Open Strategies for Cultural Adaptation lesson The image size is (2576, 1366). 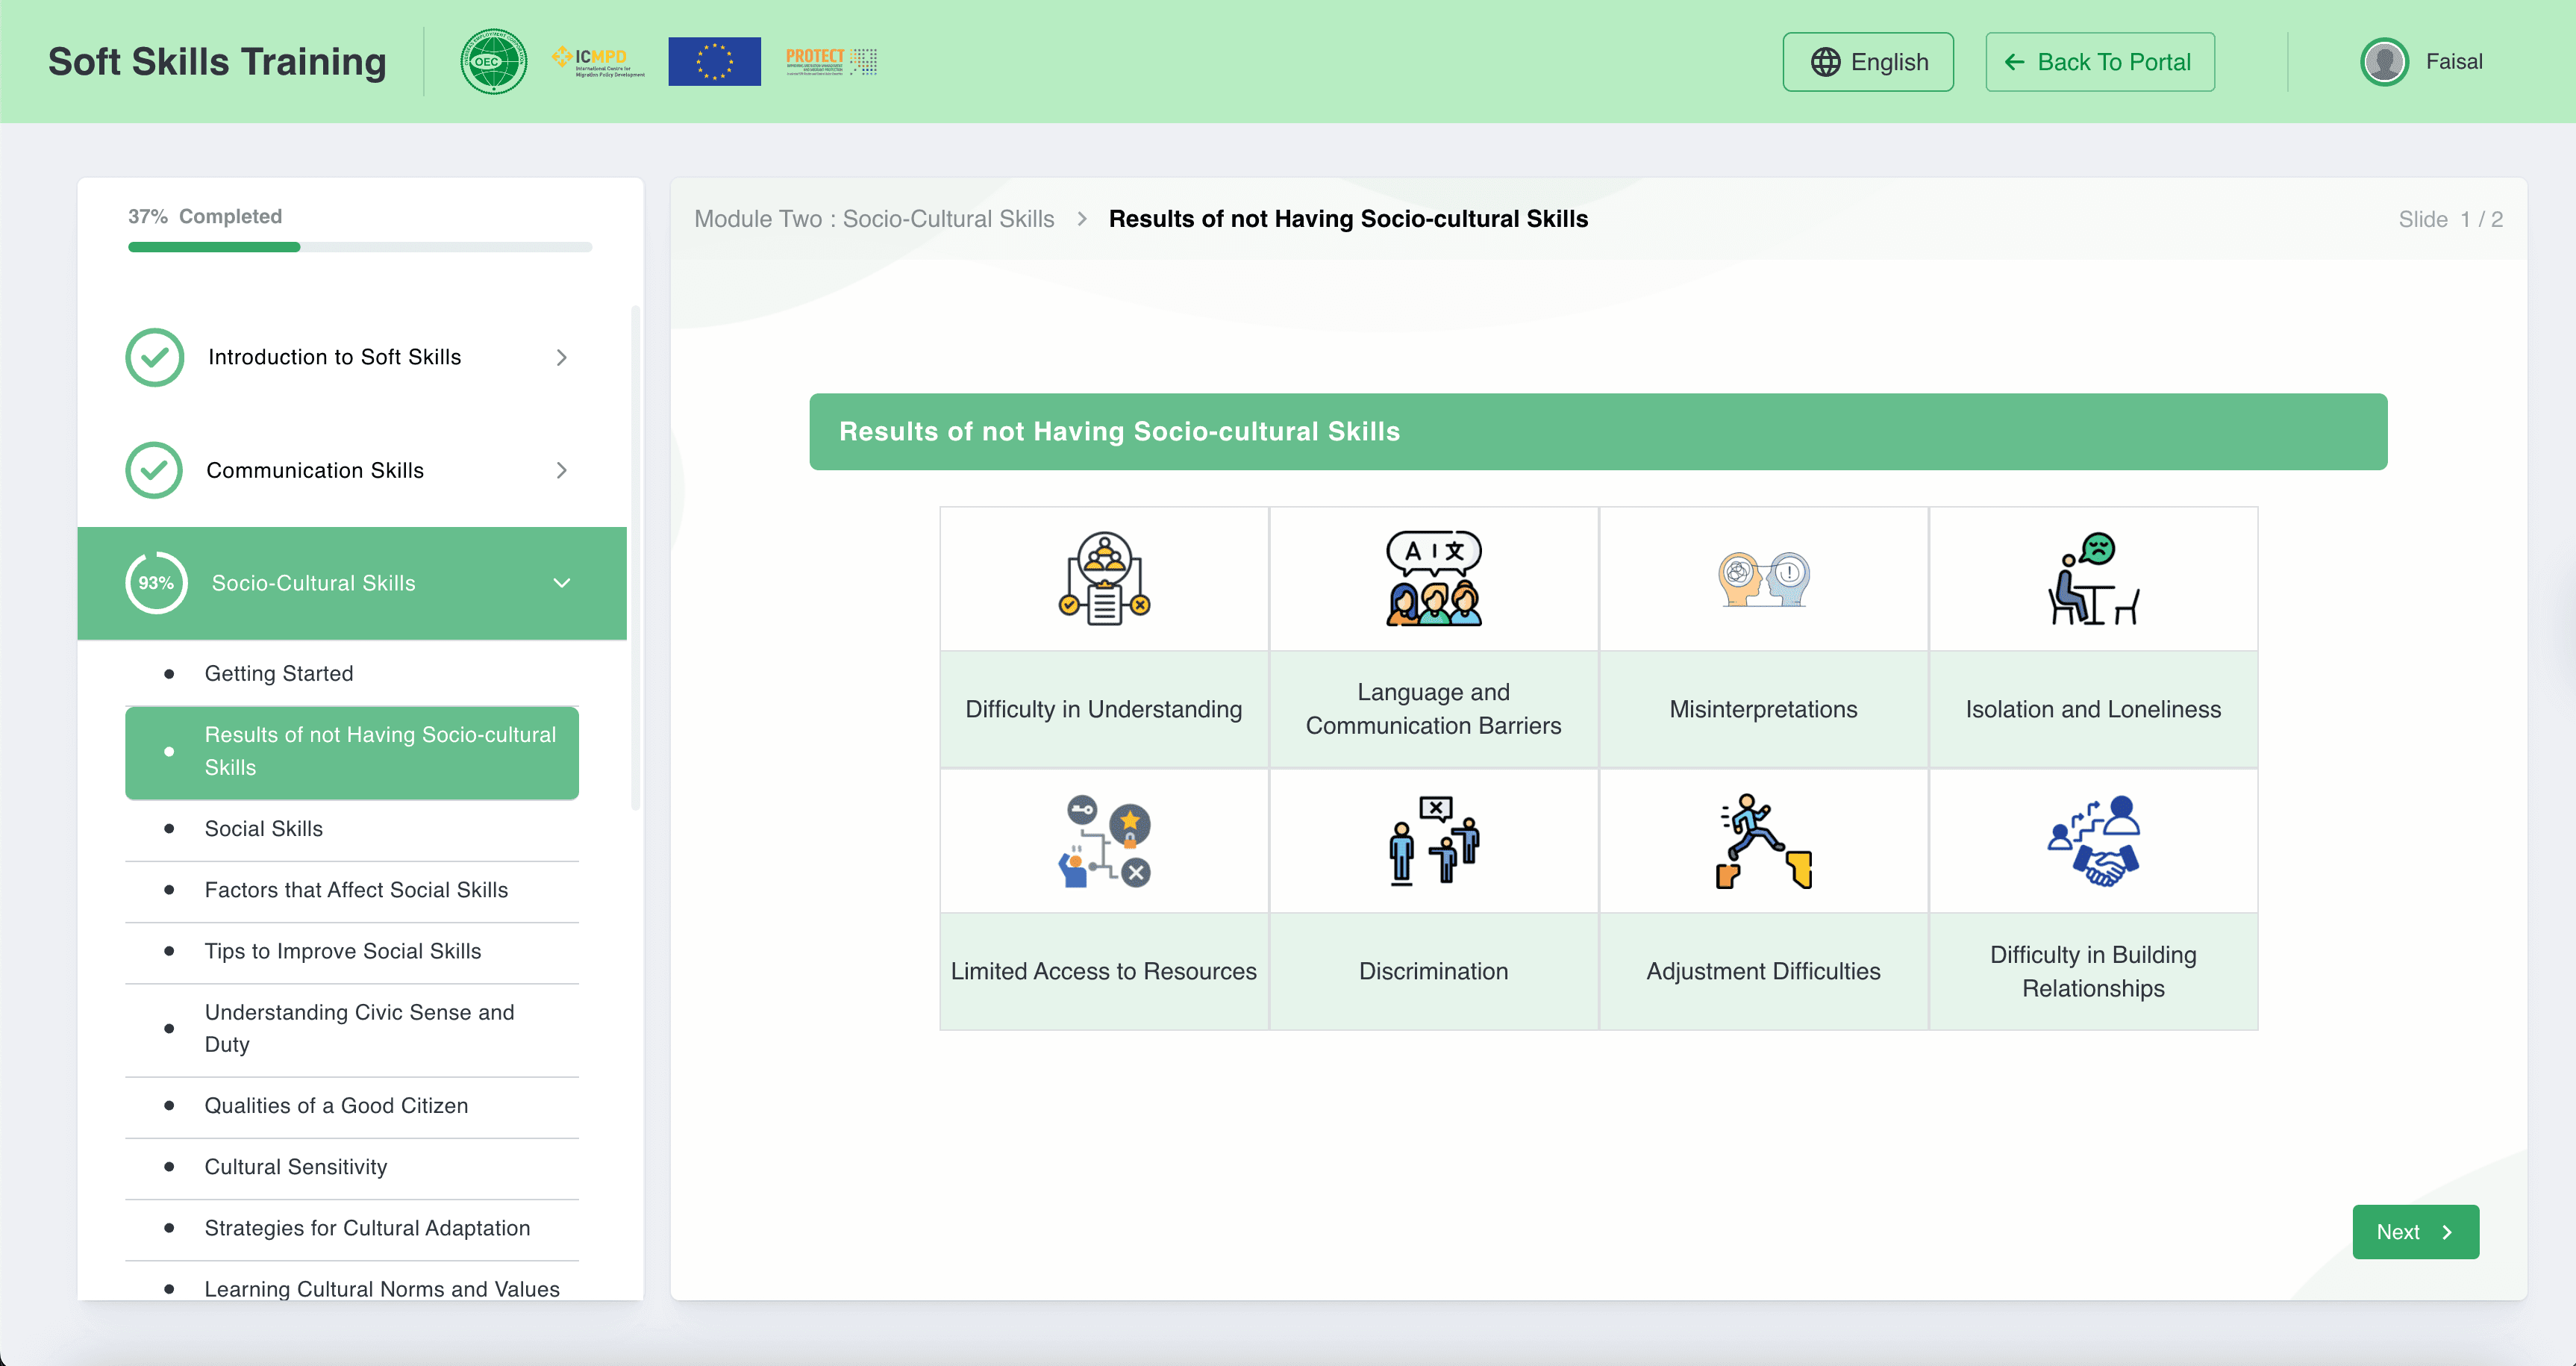point(352,1228)
